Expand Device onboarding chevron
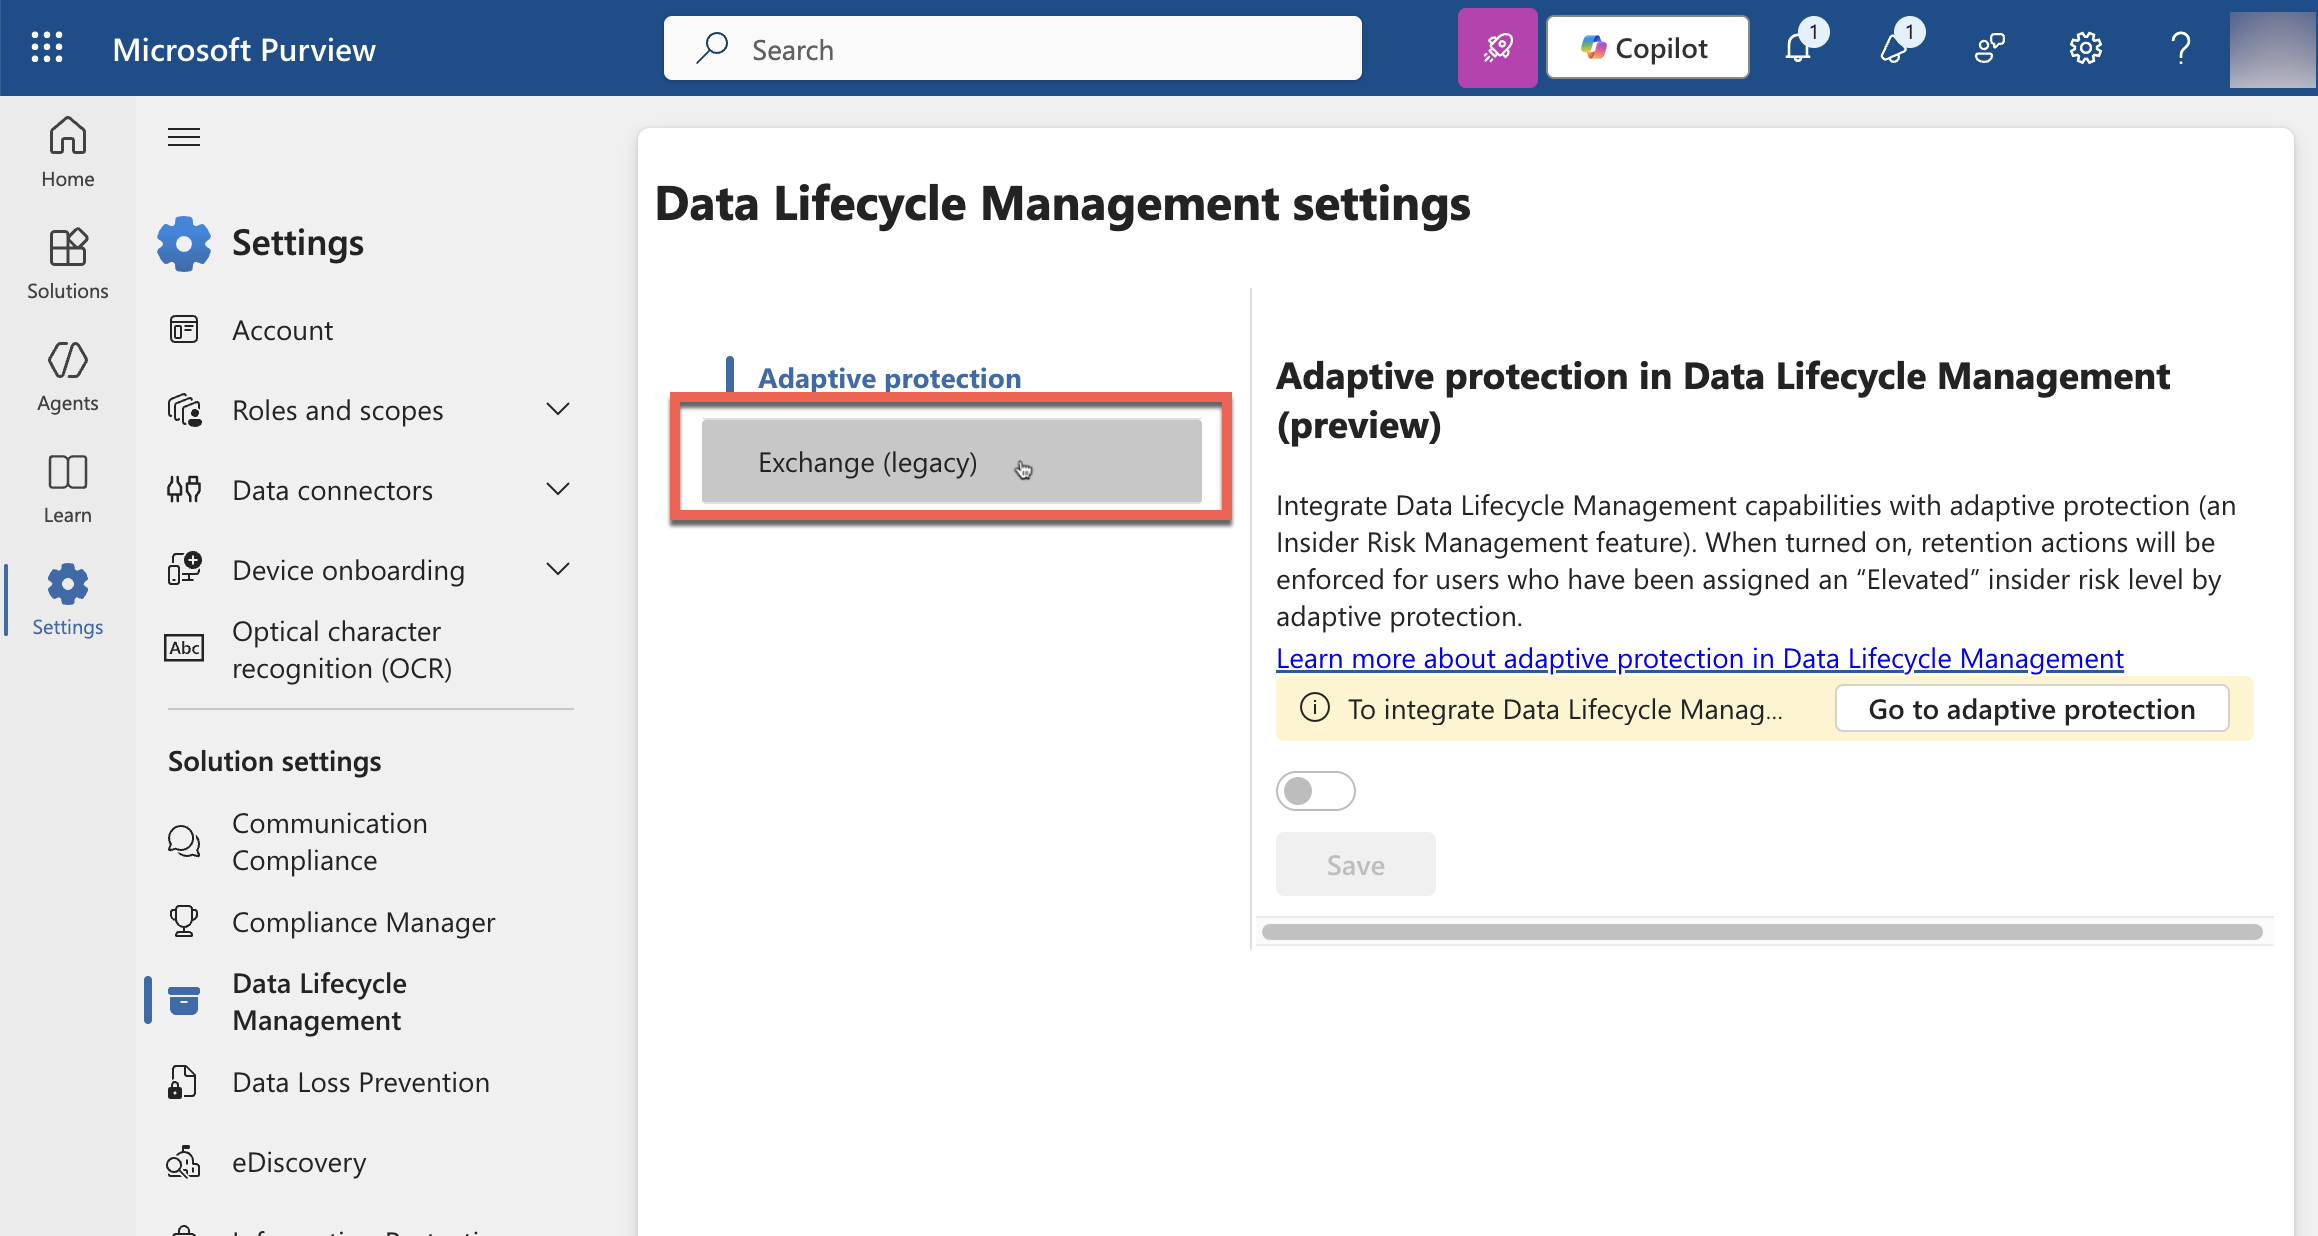 558,569
